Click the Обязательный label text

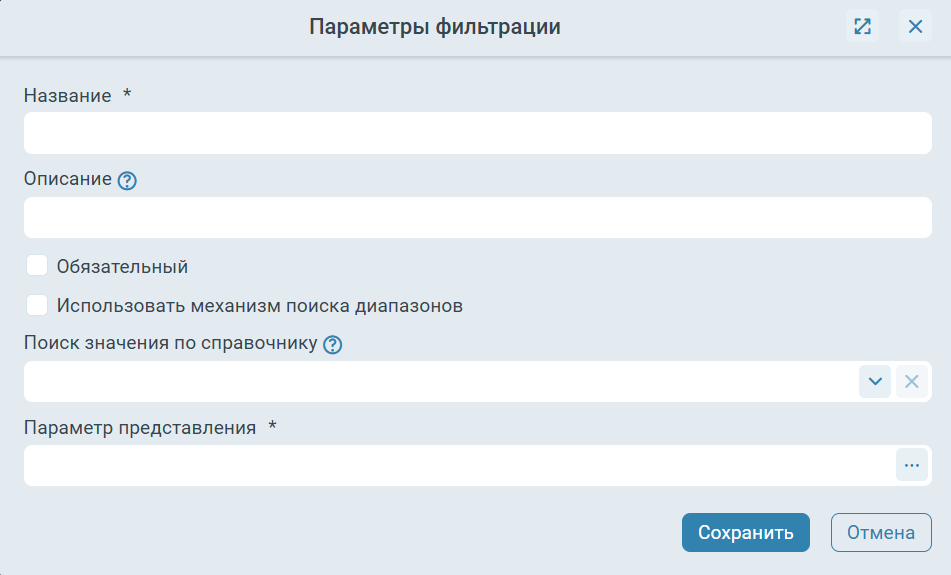(x=123, y=267)
